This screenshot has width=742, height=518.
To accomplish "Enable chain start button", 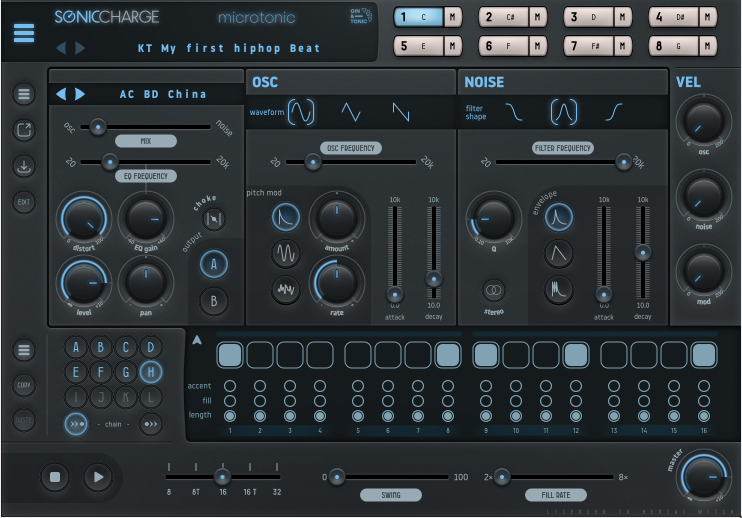I will click(76, 424).
